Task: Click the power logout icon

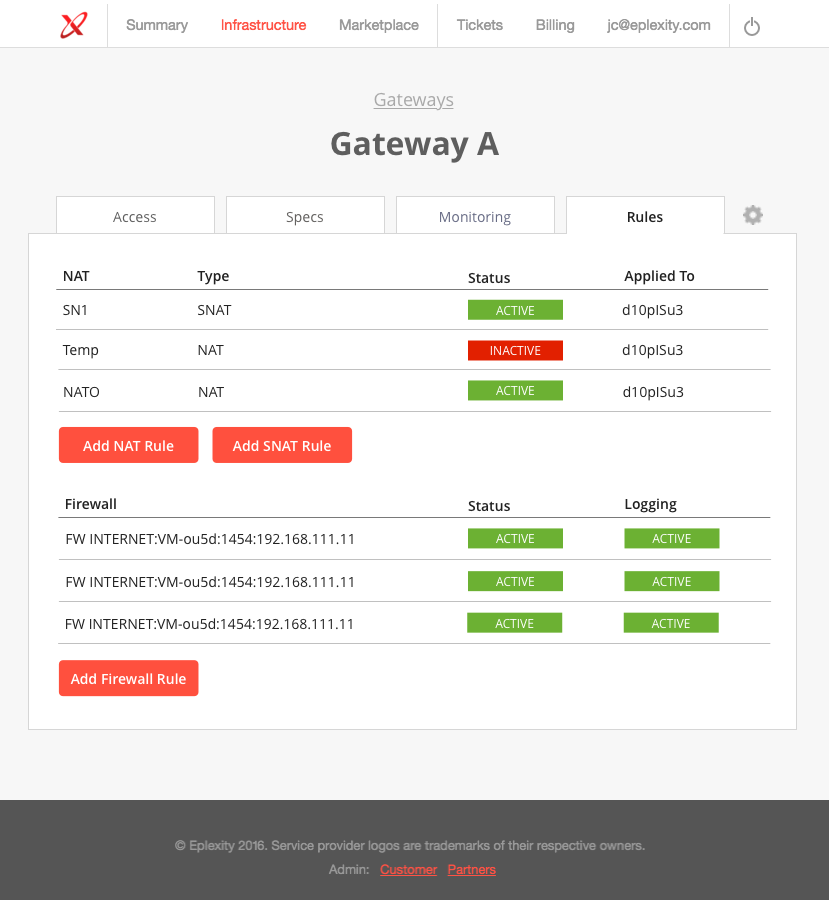Action: pos(751,26)
